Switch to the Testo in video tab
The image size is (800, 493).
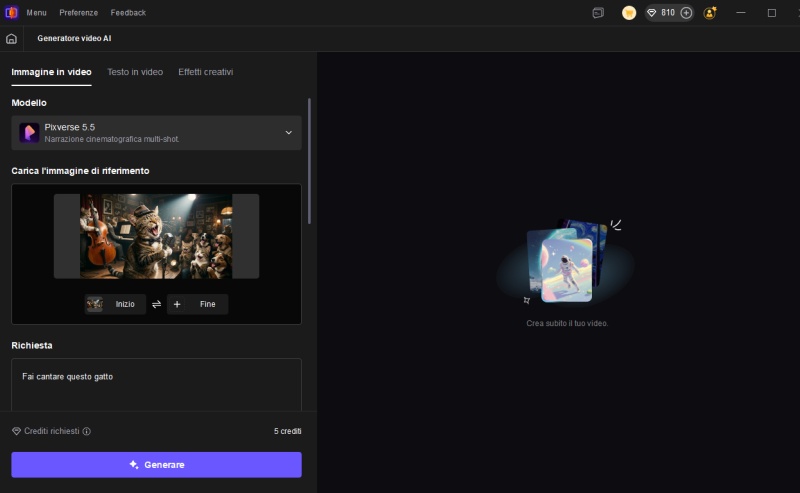pos(135,72)
